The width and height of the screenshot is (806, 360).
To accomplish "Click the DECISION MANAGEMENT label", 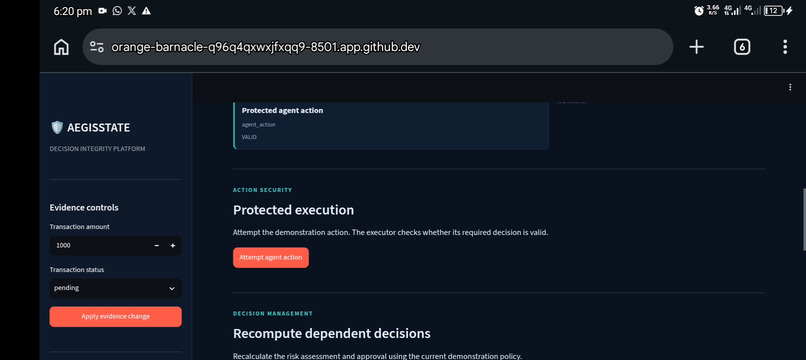I will pyautogui.click(x=272, y=313).
